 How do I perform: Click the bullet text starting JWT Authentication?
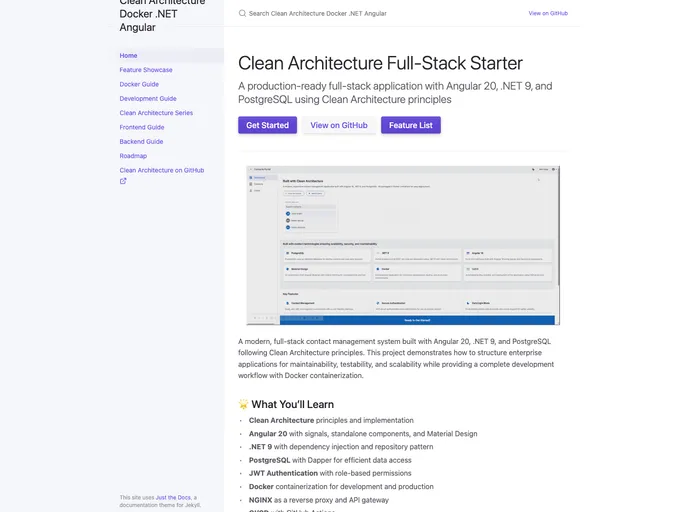click(x=330, y=473)
